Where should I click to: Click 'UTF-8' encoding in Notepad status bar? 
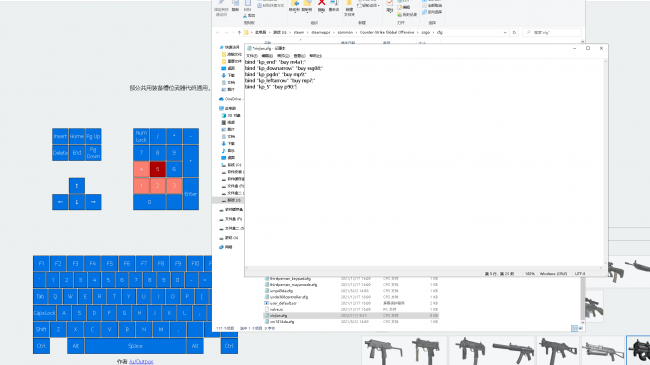580,274
